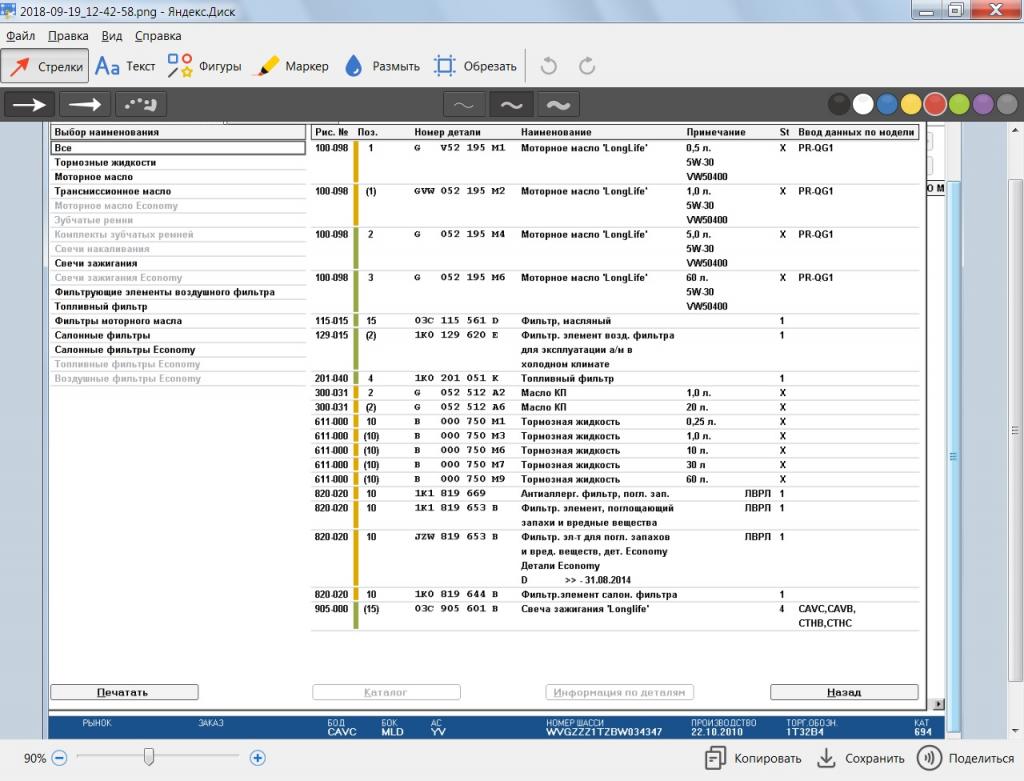Select 'Трансмиссионное масло' category
1024x781 pixels.
[x=178, y=191]
